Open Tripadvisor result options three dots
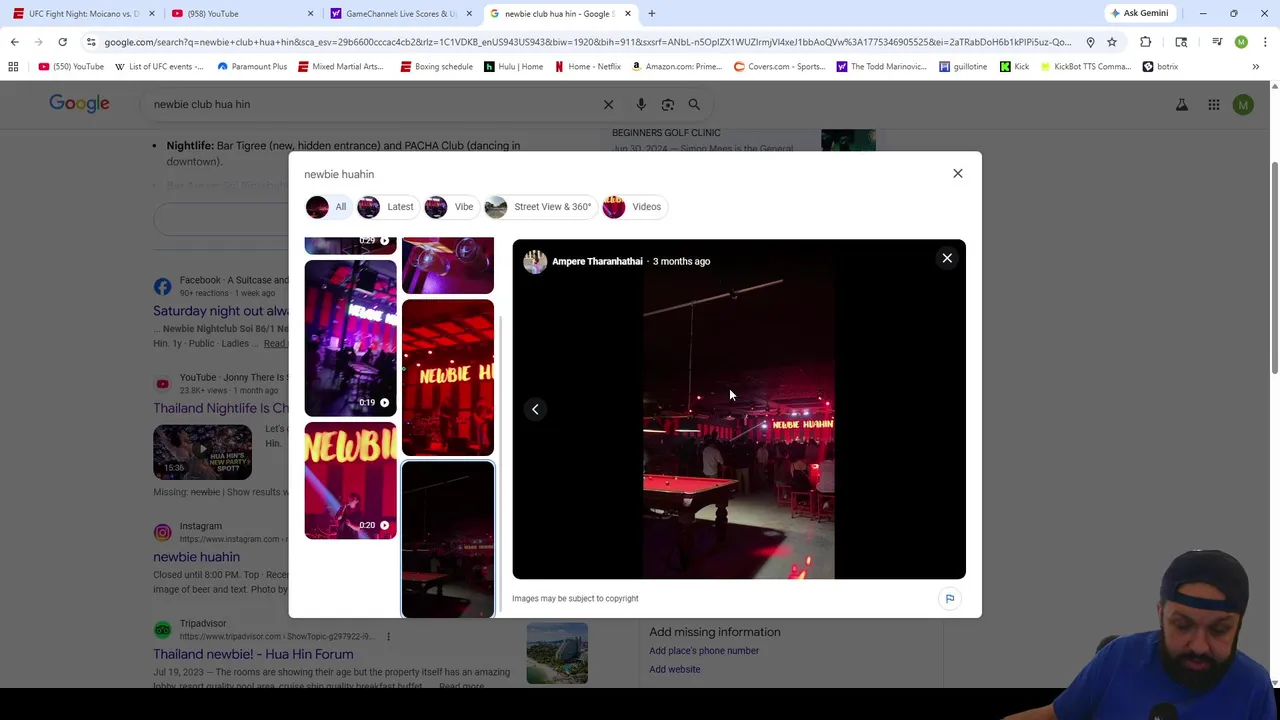 coord(388,636)
